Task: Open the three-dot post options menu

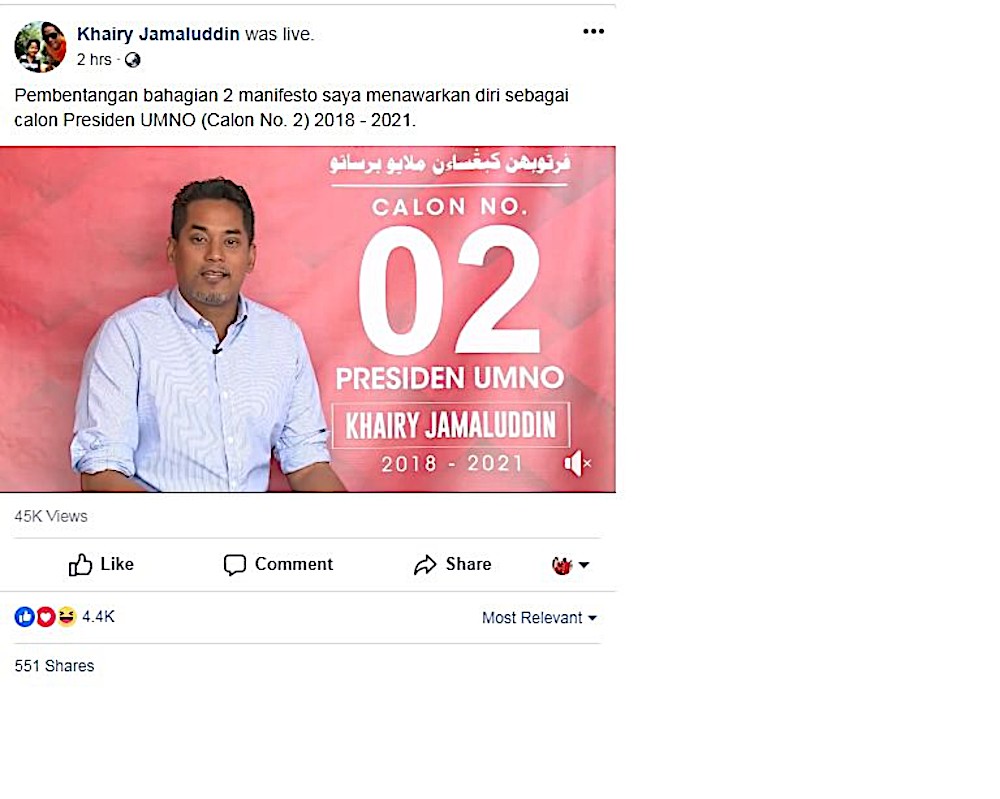Action: click(593, 31)
